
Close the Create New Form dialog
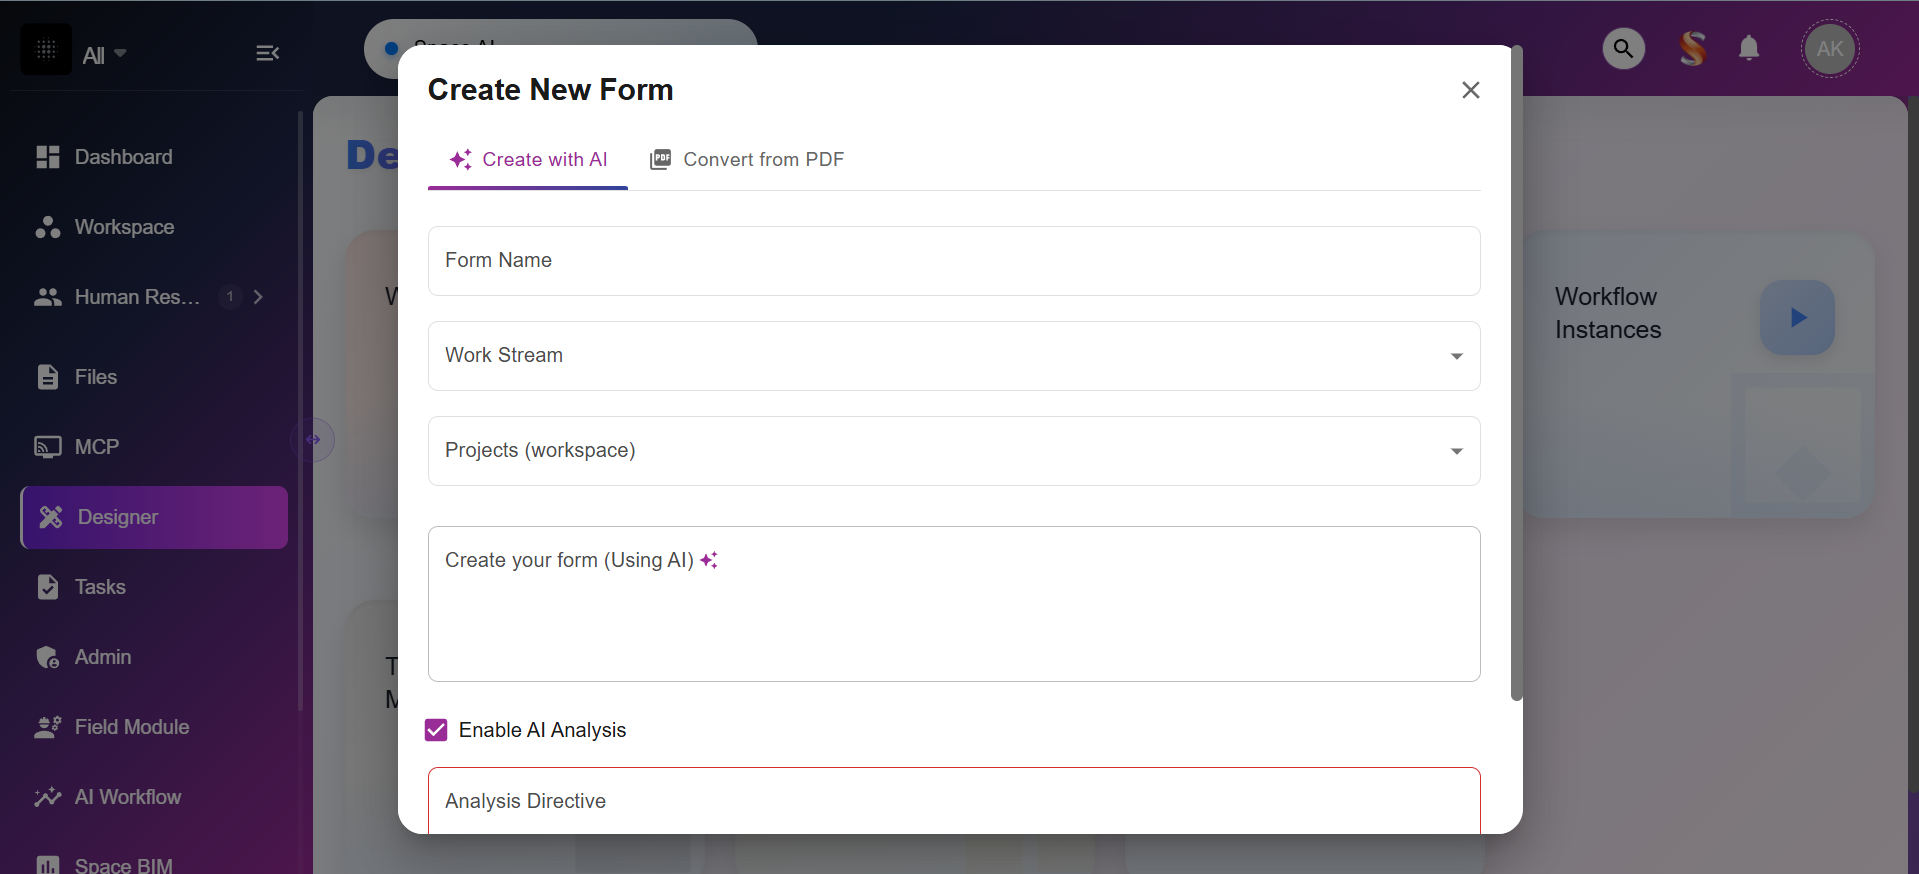[1470, 90]
